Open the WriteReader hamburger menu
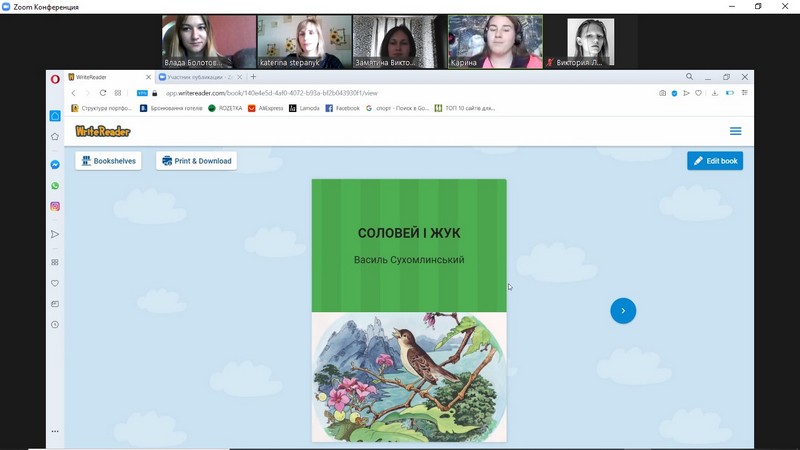The image size is (800, 450). tap(735, 131)
